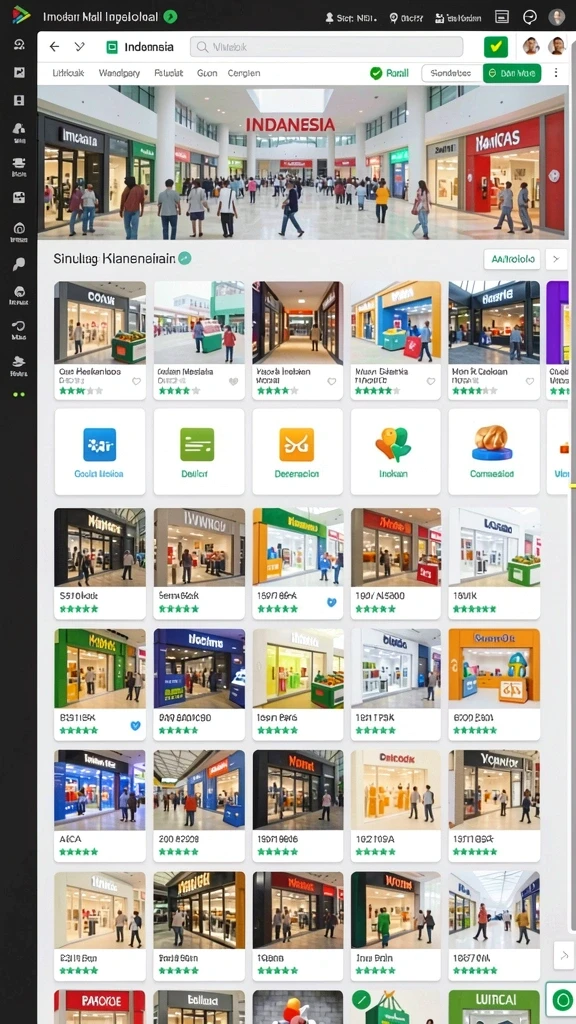Toggle the blue heart on 'B31B5K' card
The image size is (576, 1024).
click(135, 725)
